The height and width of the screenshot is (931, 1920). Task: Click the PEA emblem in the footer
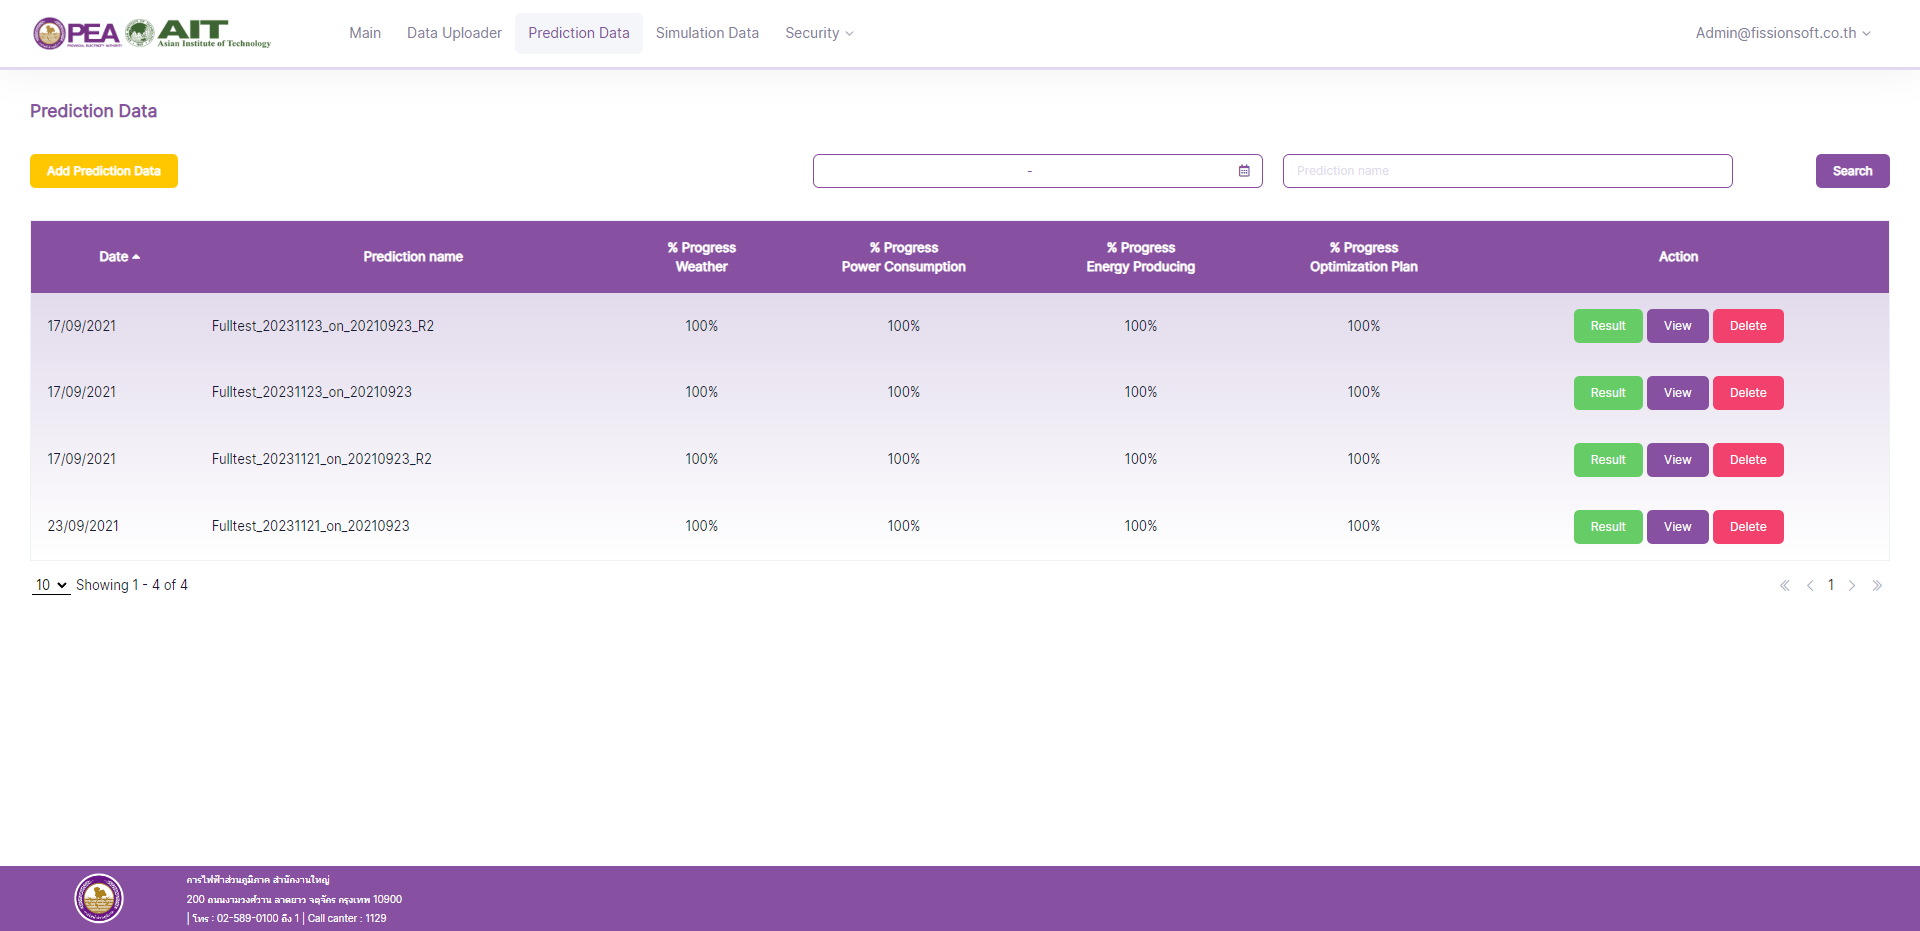pyautogui.click(x=99, y=898)
